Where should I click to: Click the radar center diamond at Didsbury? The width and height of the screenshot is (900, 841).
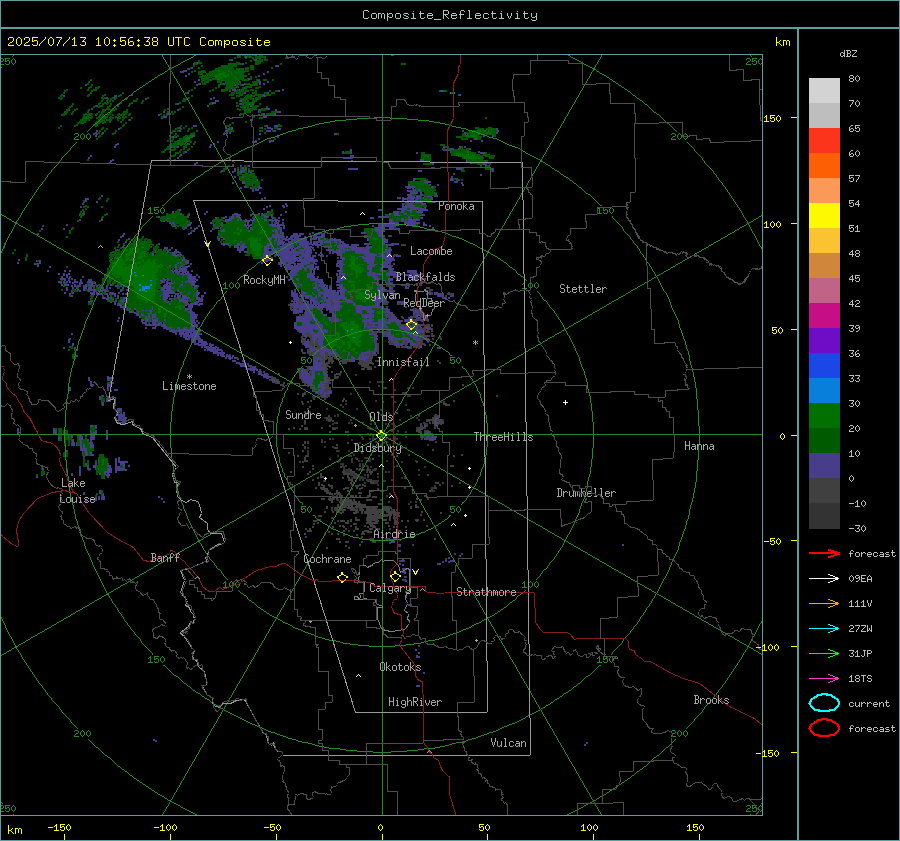point(382,435)
